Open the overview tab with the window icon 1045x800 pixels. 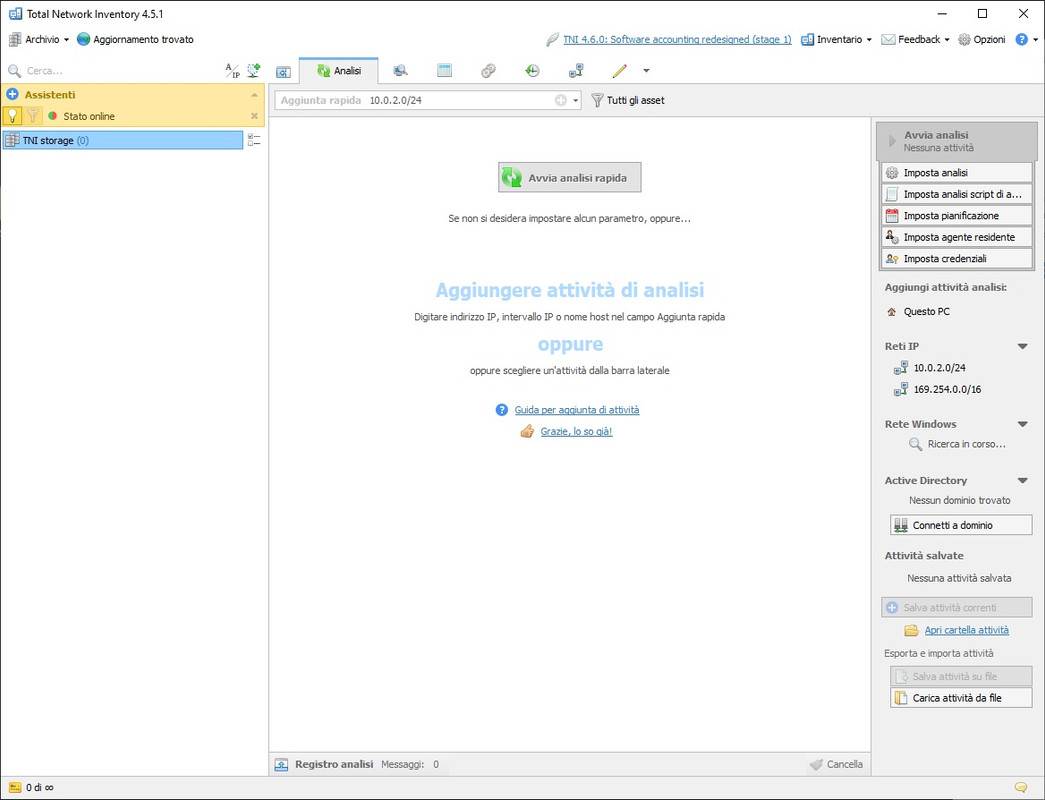[x=283, y=71]
